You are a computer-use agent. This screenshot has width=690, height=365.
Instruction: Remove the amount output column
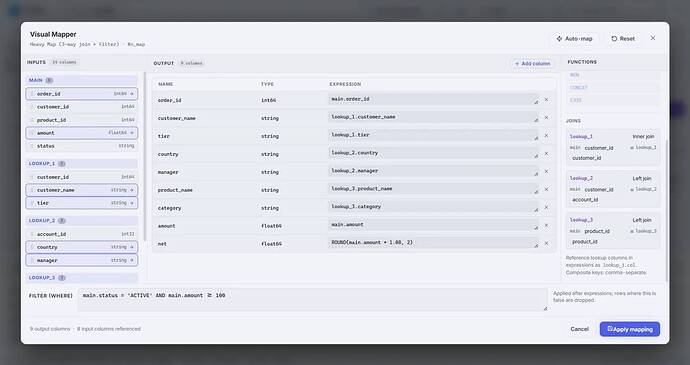point(546,225)
